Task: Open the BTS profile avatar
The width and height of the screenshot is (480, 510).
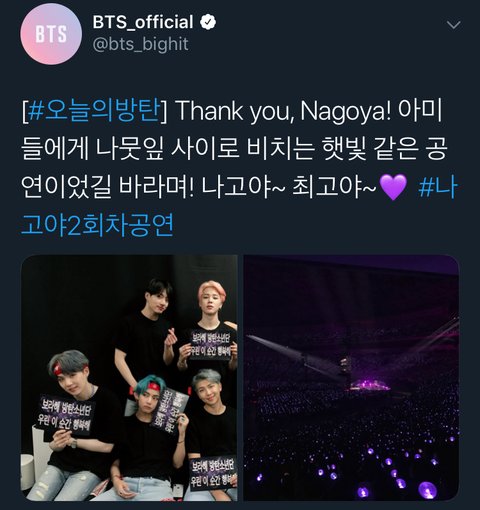Action: [51, 34]
